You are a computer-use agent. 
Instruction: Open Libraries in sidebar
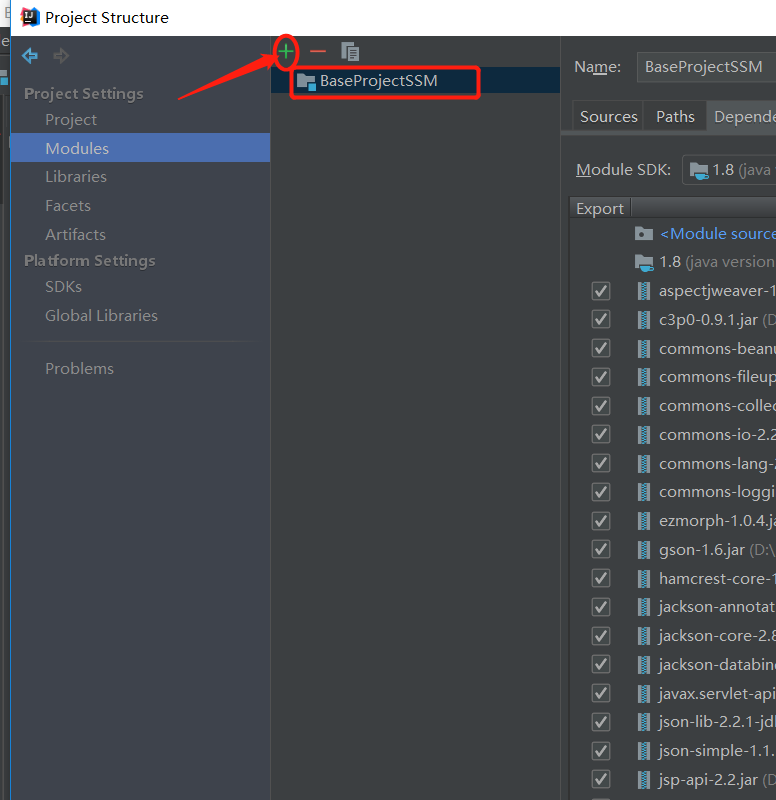(76, 177)
